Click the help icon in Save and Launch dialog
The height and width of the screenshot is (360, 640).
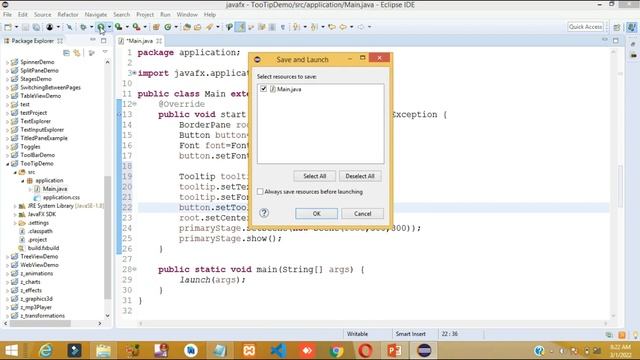pos(264,213)
